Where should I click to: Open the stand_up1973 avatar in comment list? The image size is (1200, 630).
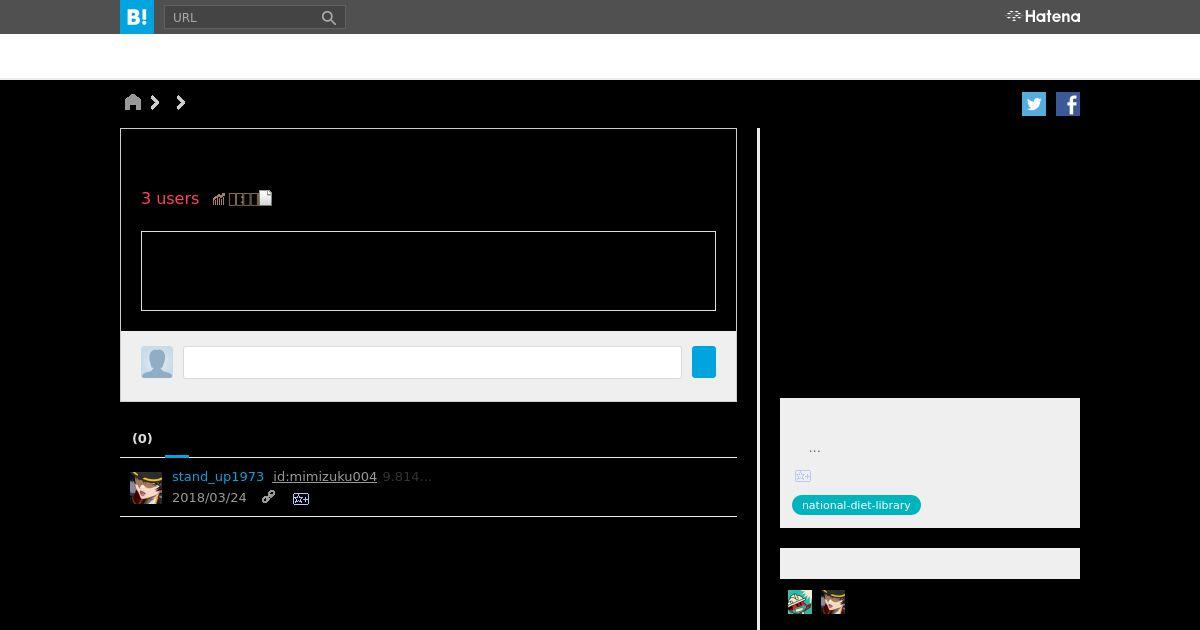pyautogui.click(x=146, y=488)
